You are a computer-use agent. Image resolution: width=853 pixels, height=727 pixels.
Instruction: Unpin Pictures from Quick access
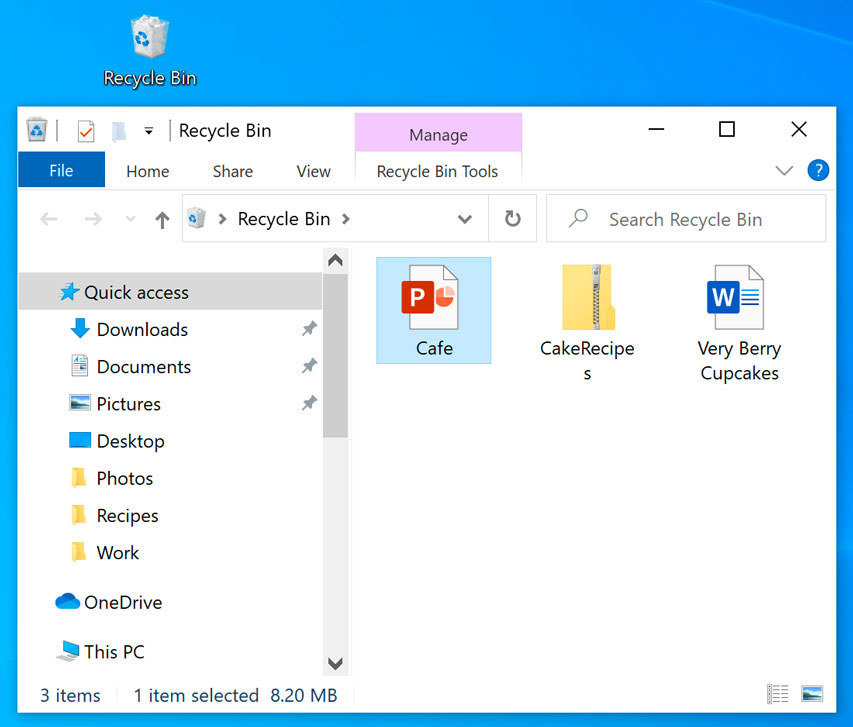pyautogui.click(x=309, y=403)
